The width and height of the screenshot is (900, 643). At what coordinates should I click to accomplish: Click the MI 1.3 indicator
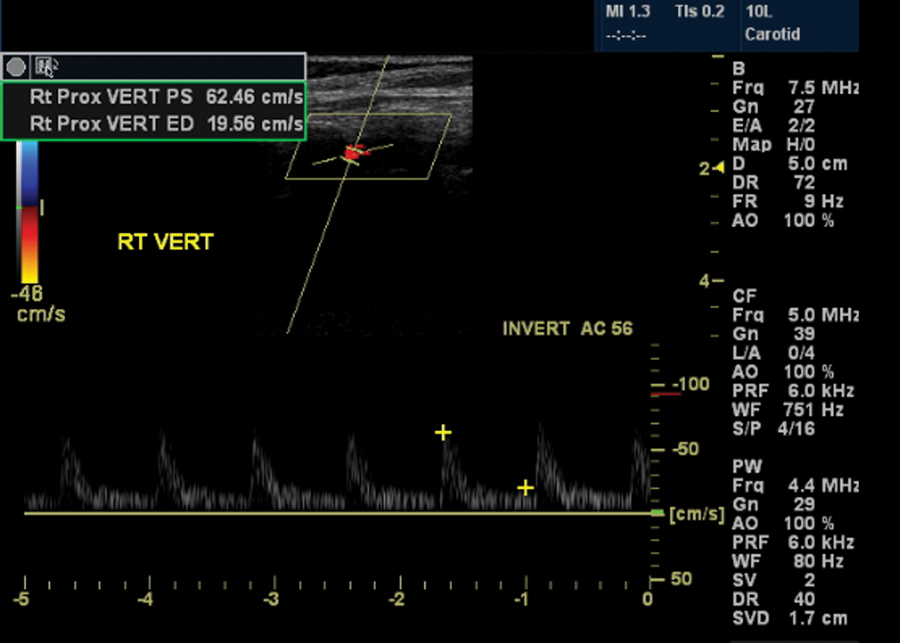(x=628, y=11)
